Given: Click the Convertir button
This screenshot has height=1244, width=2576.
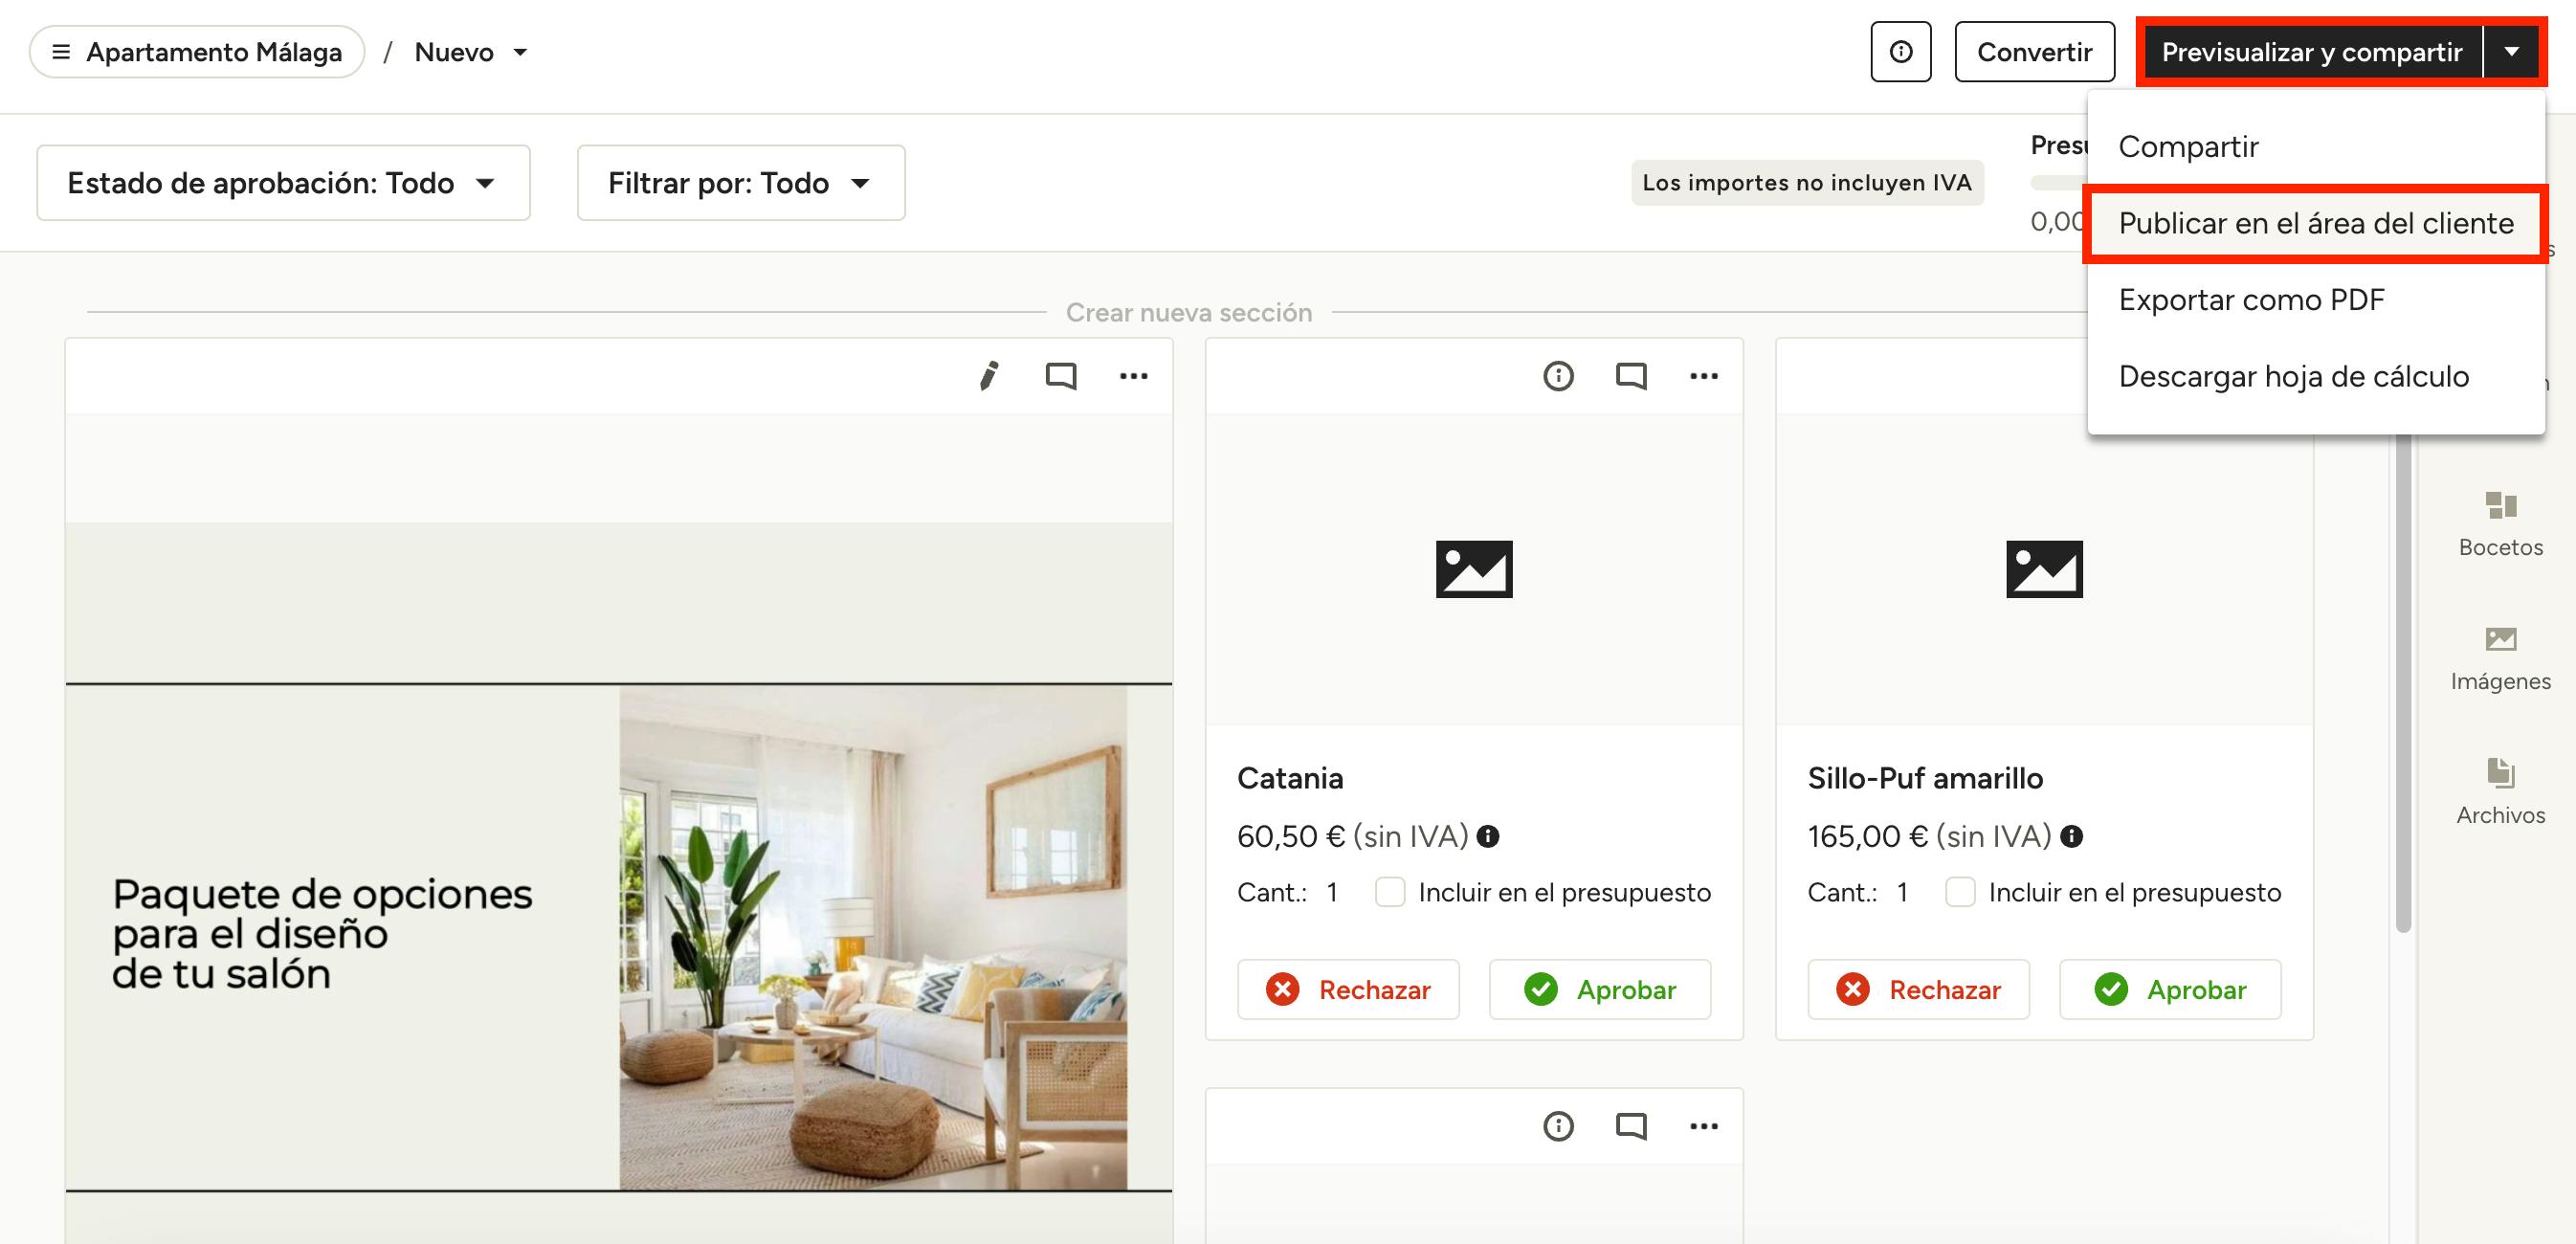Looking at the screenshot, I should [x=2034, y=52].
